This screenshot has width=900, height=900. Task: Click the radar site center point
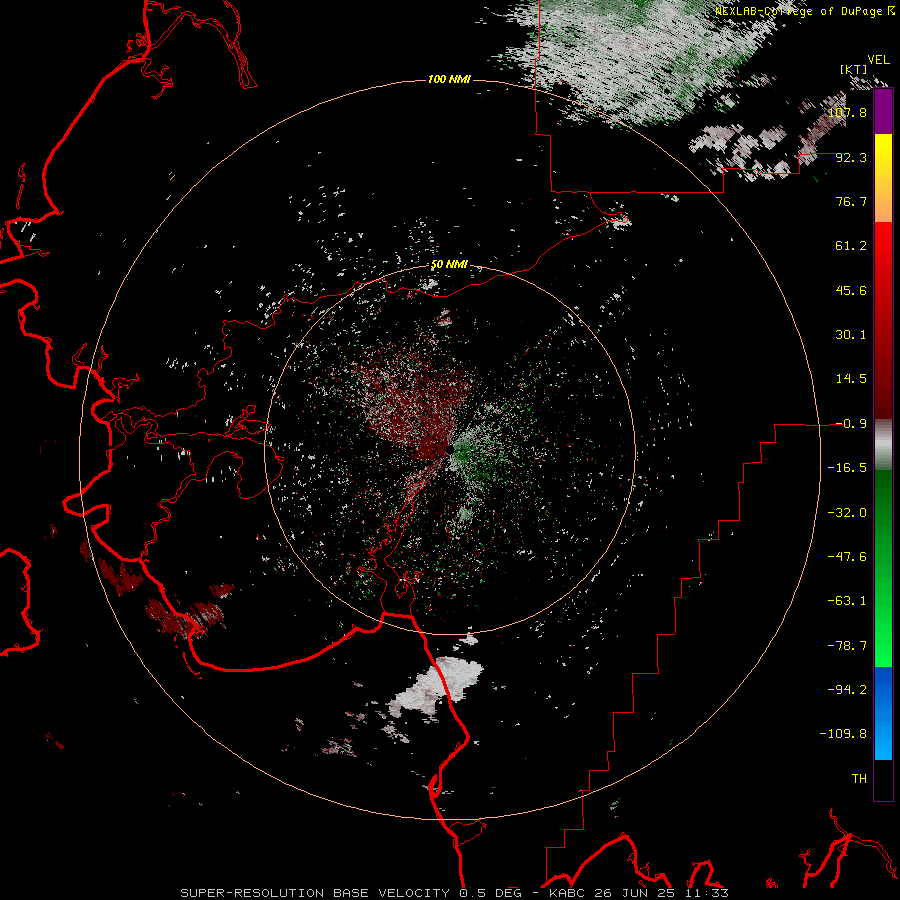pos(450,448)
